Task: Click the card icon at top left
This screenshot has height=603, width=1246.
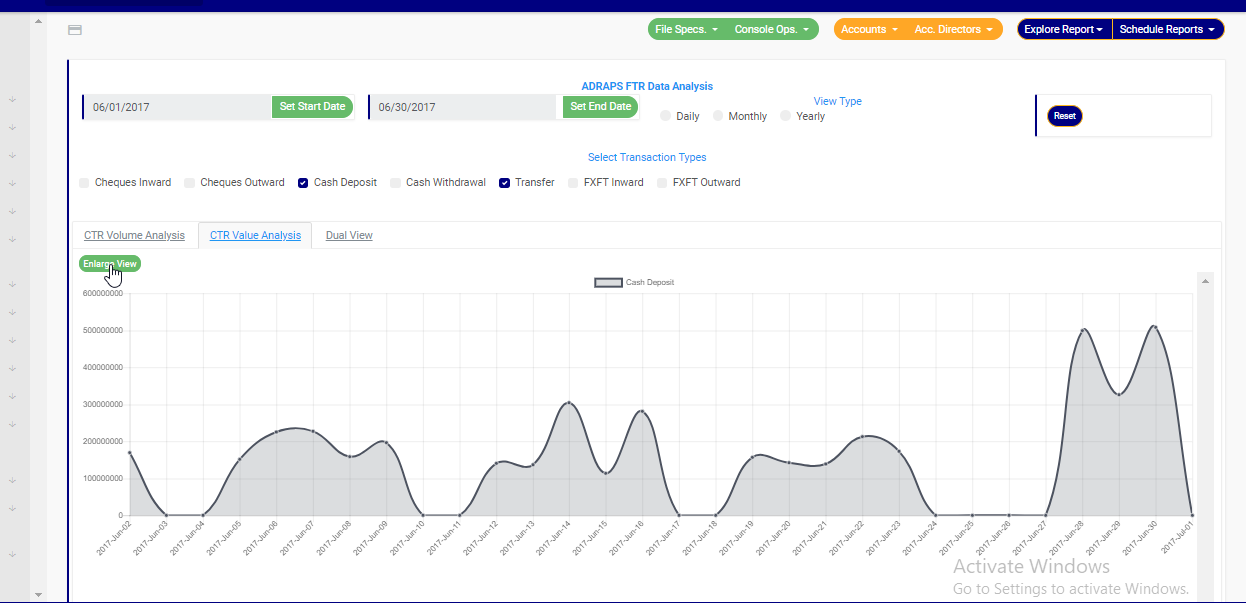Action: [x=75, y=30]
